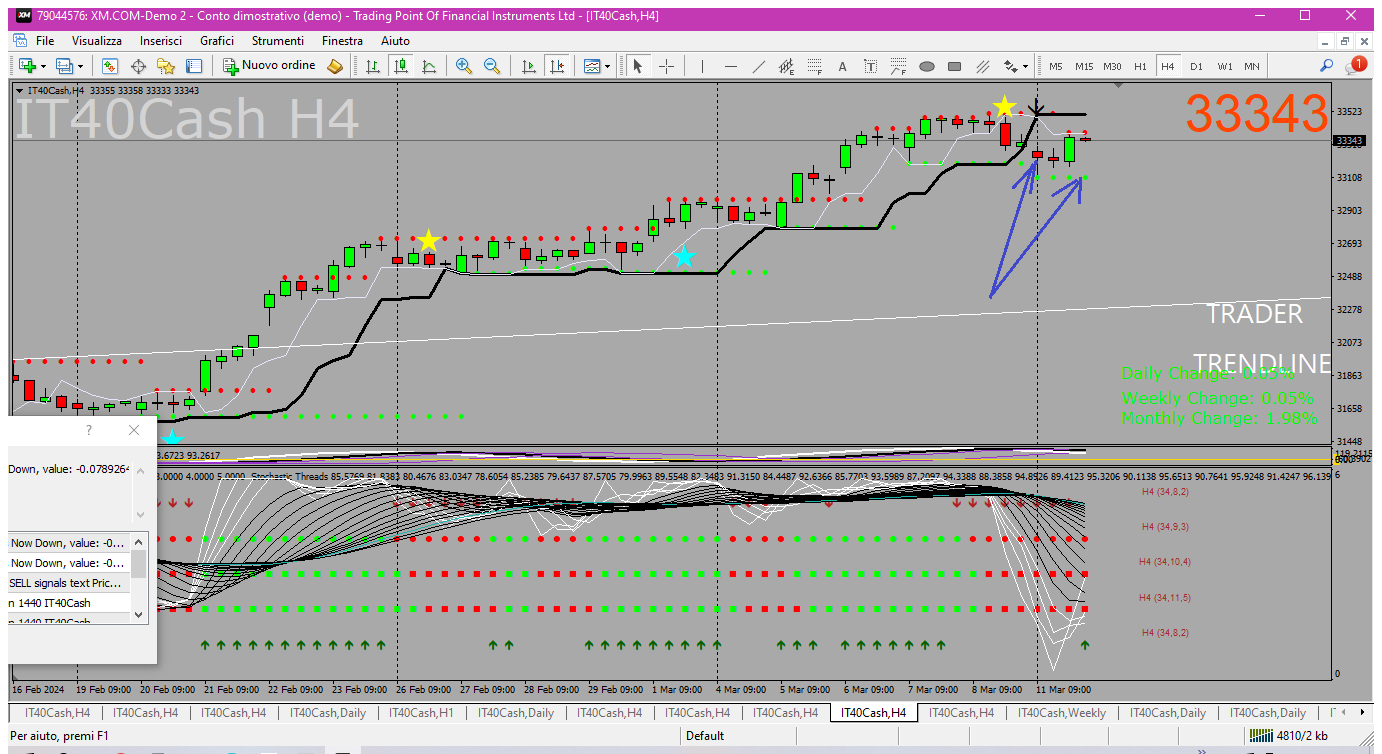Open the Grafici menu
The width and height of the screenshot is (1382, 754).
point(217,41)
